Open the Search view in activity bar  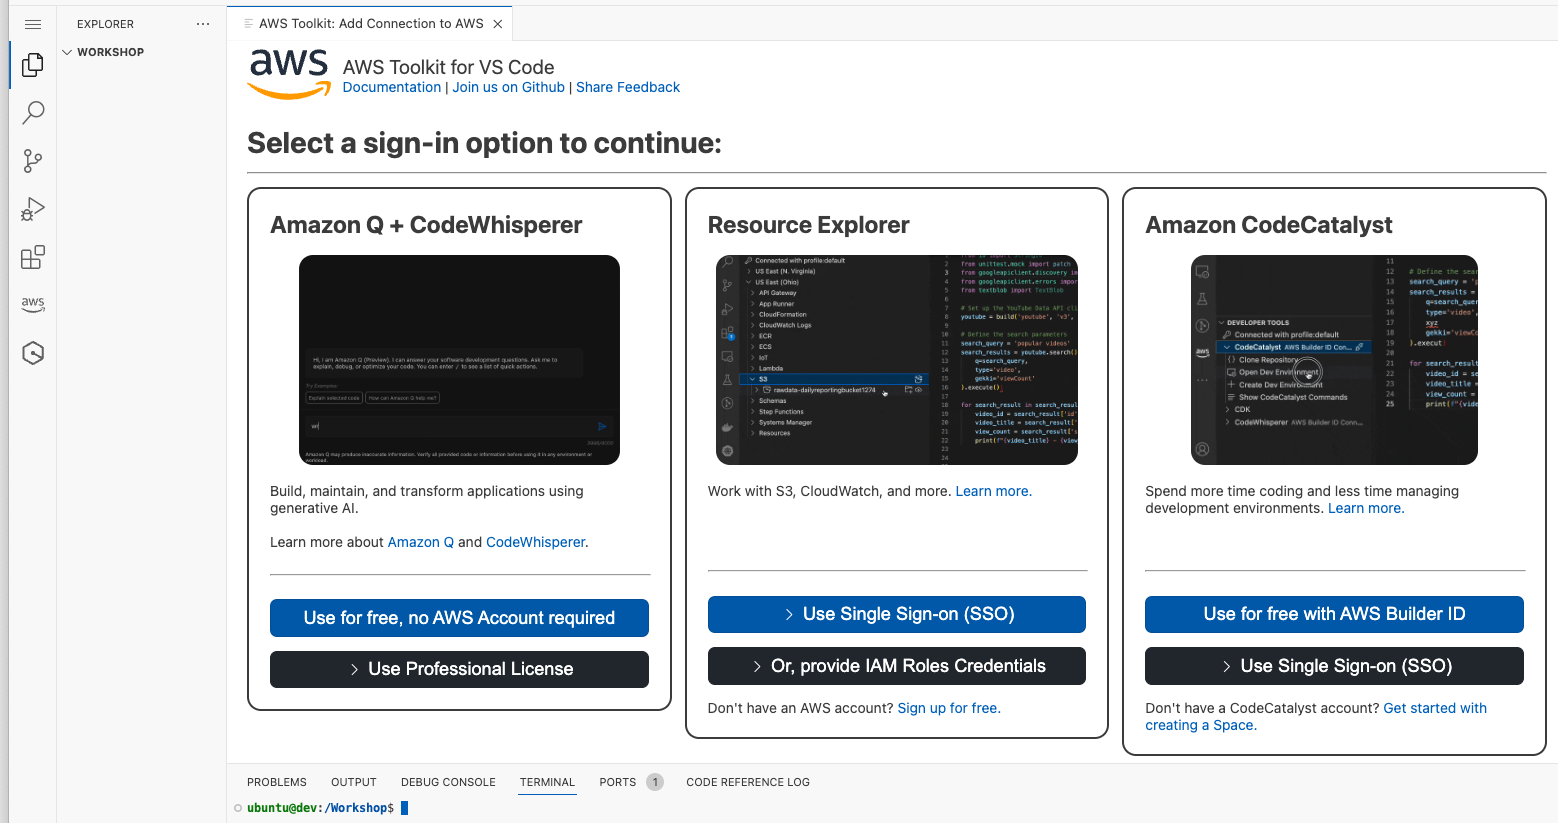pos(33,112)
